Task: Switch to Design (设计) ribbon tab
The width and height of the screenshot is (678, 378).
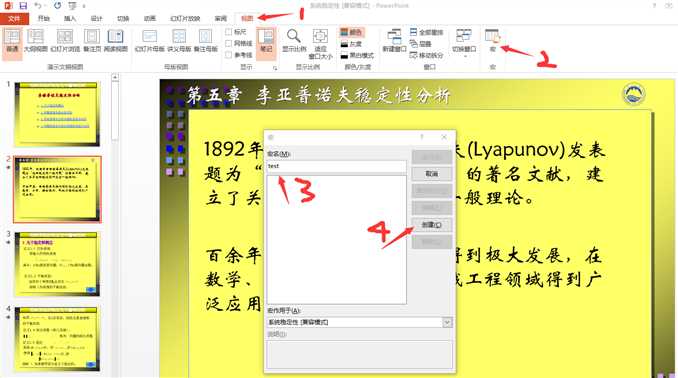Action: [96, 19]
